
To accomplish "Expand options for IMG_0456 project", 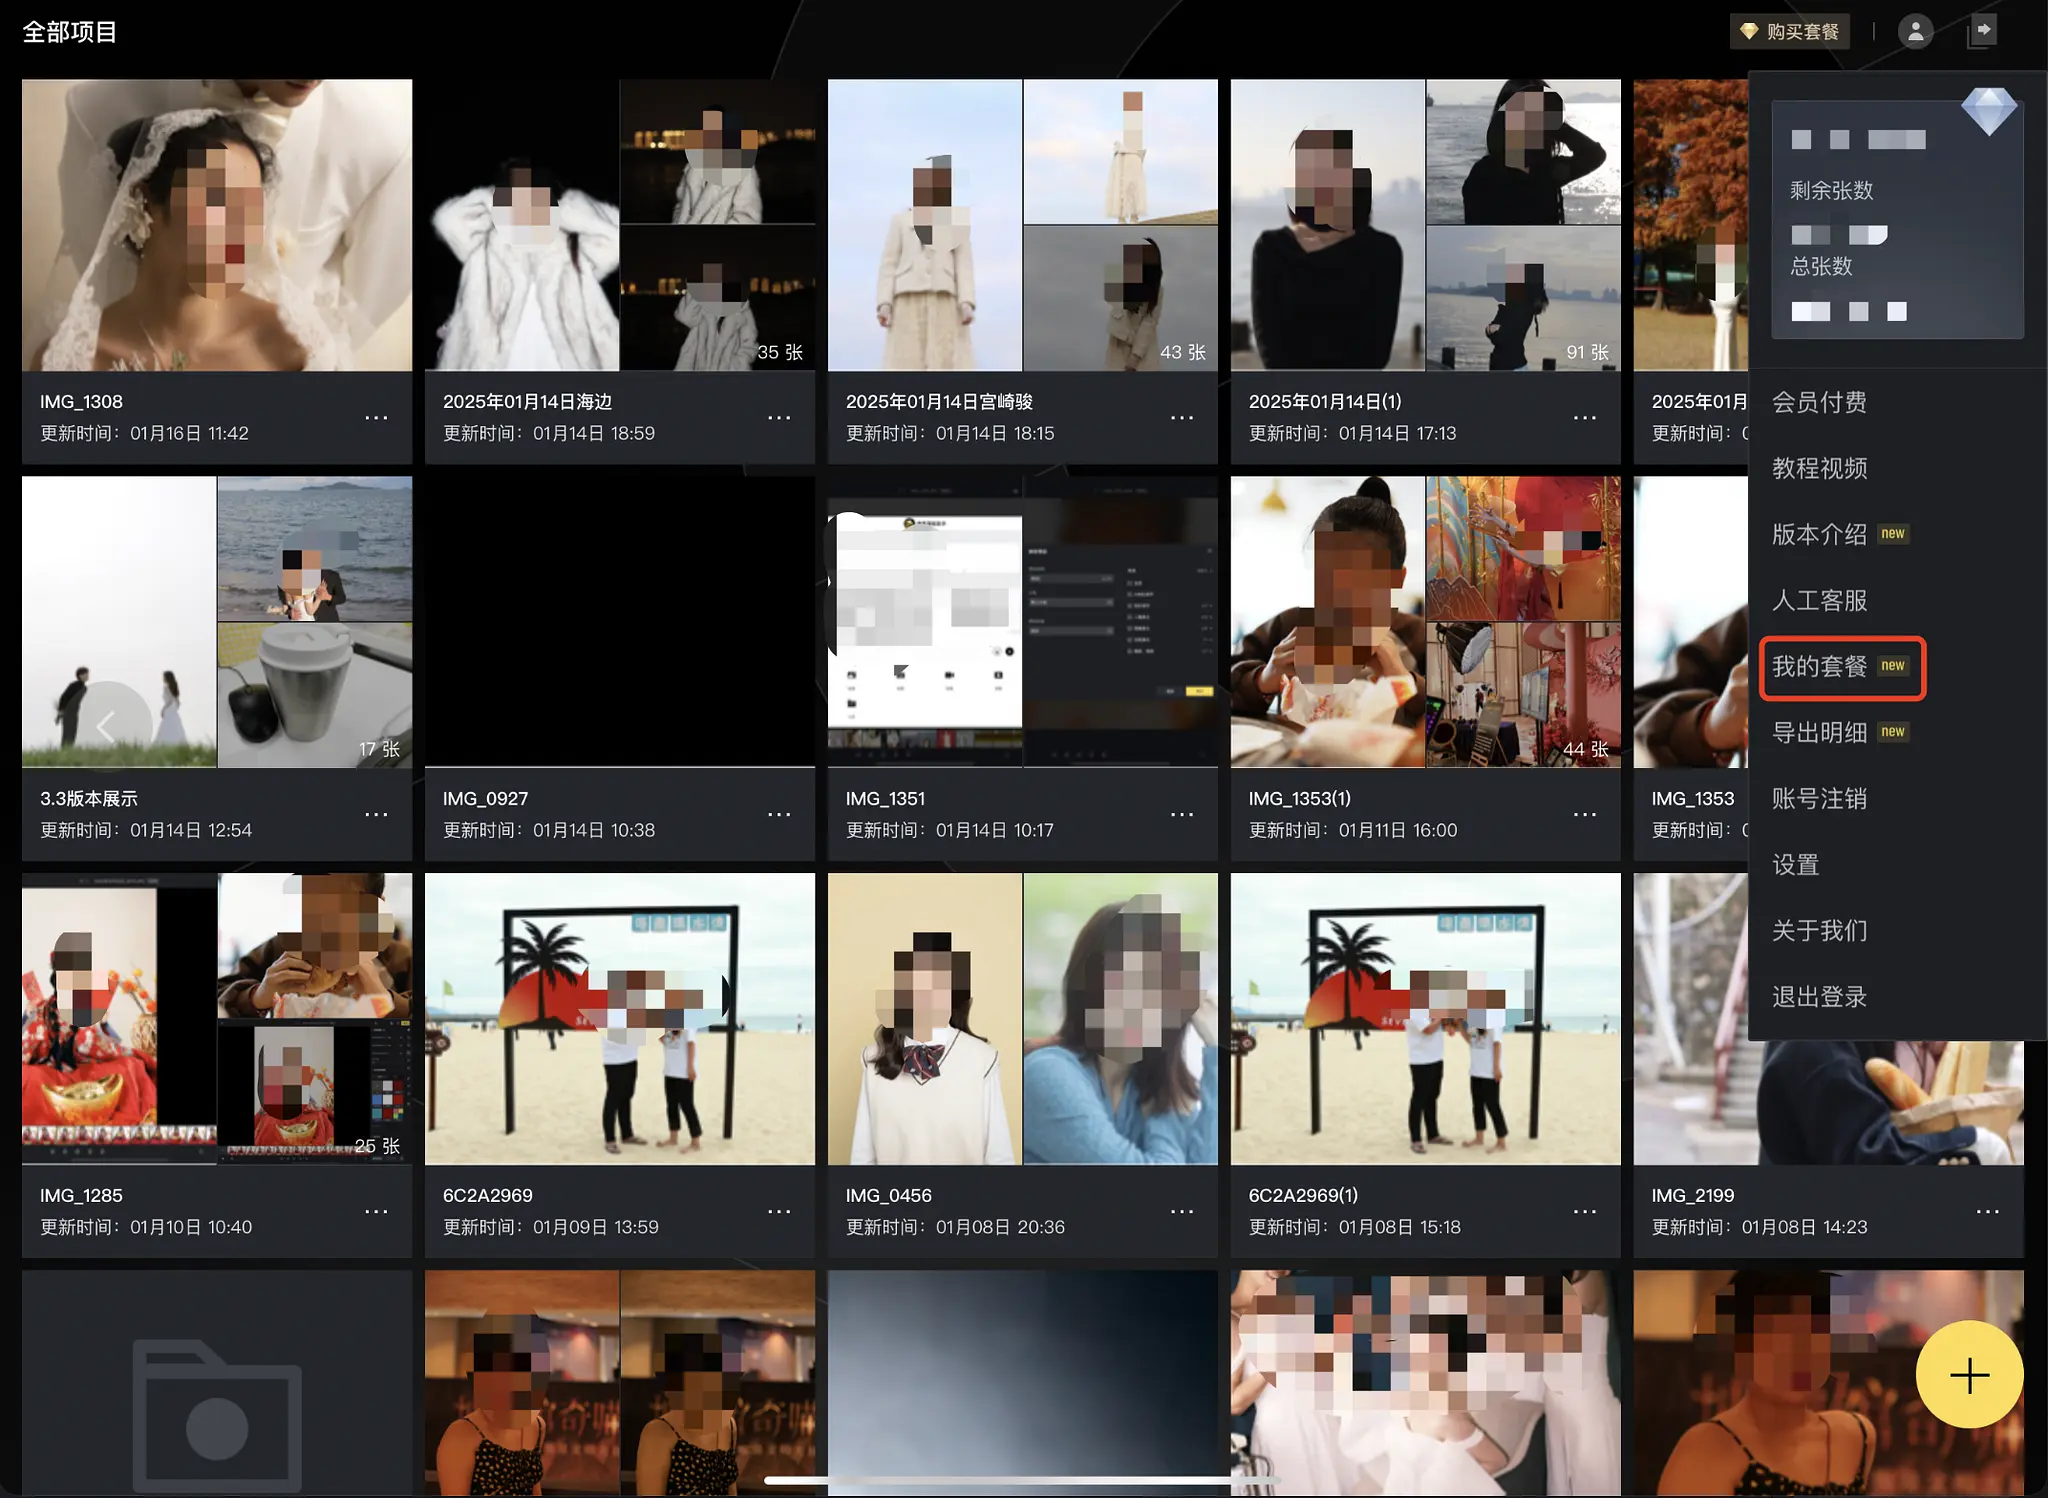I will [x=1182, y=1211].
